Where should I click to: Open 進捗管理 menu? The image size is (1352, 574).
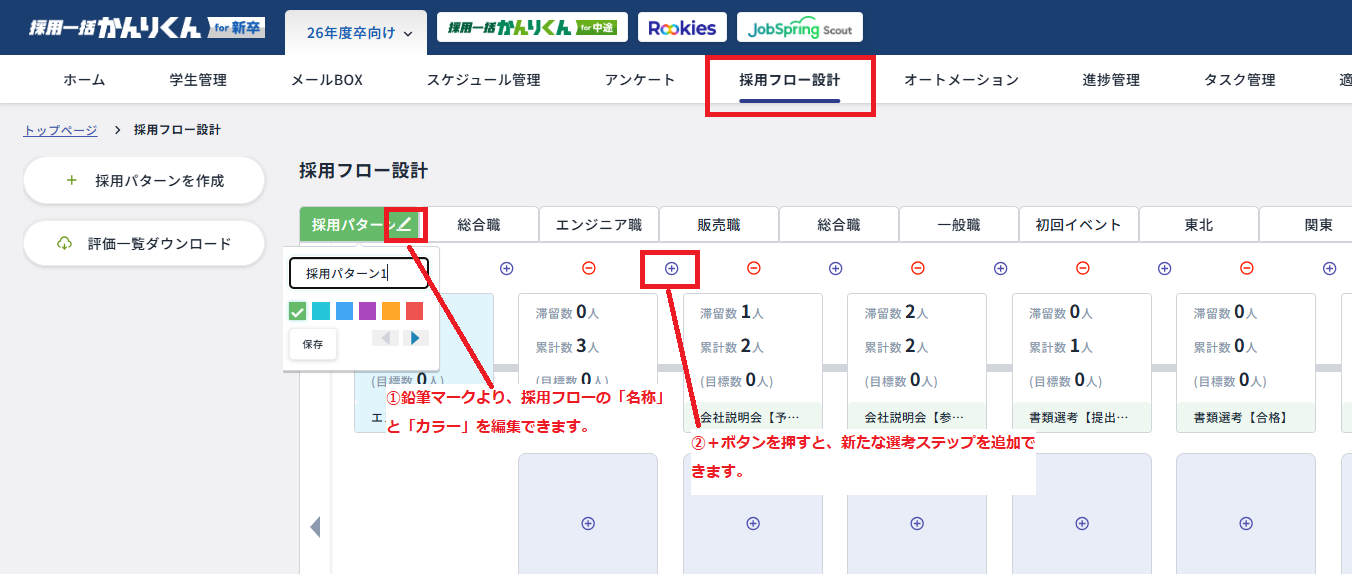pos(1111,80)
